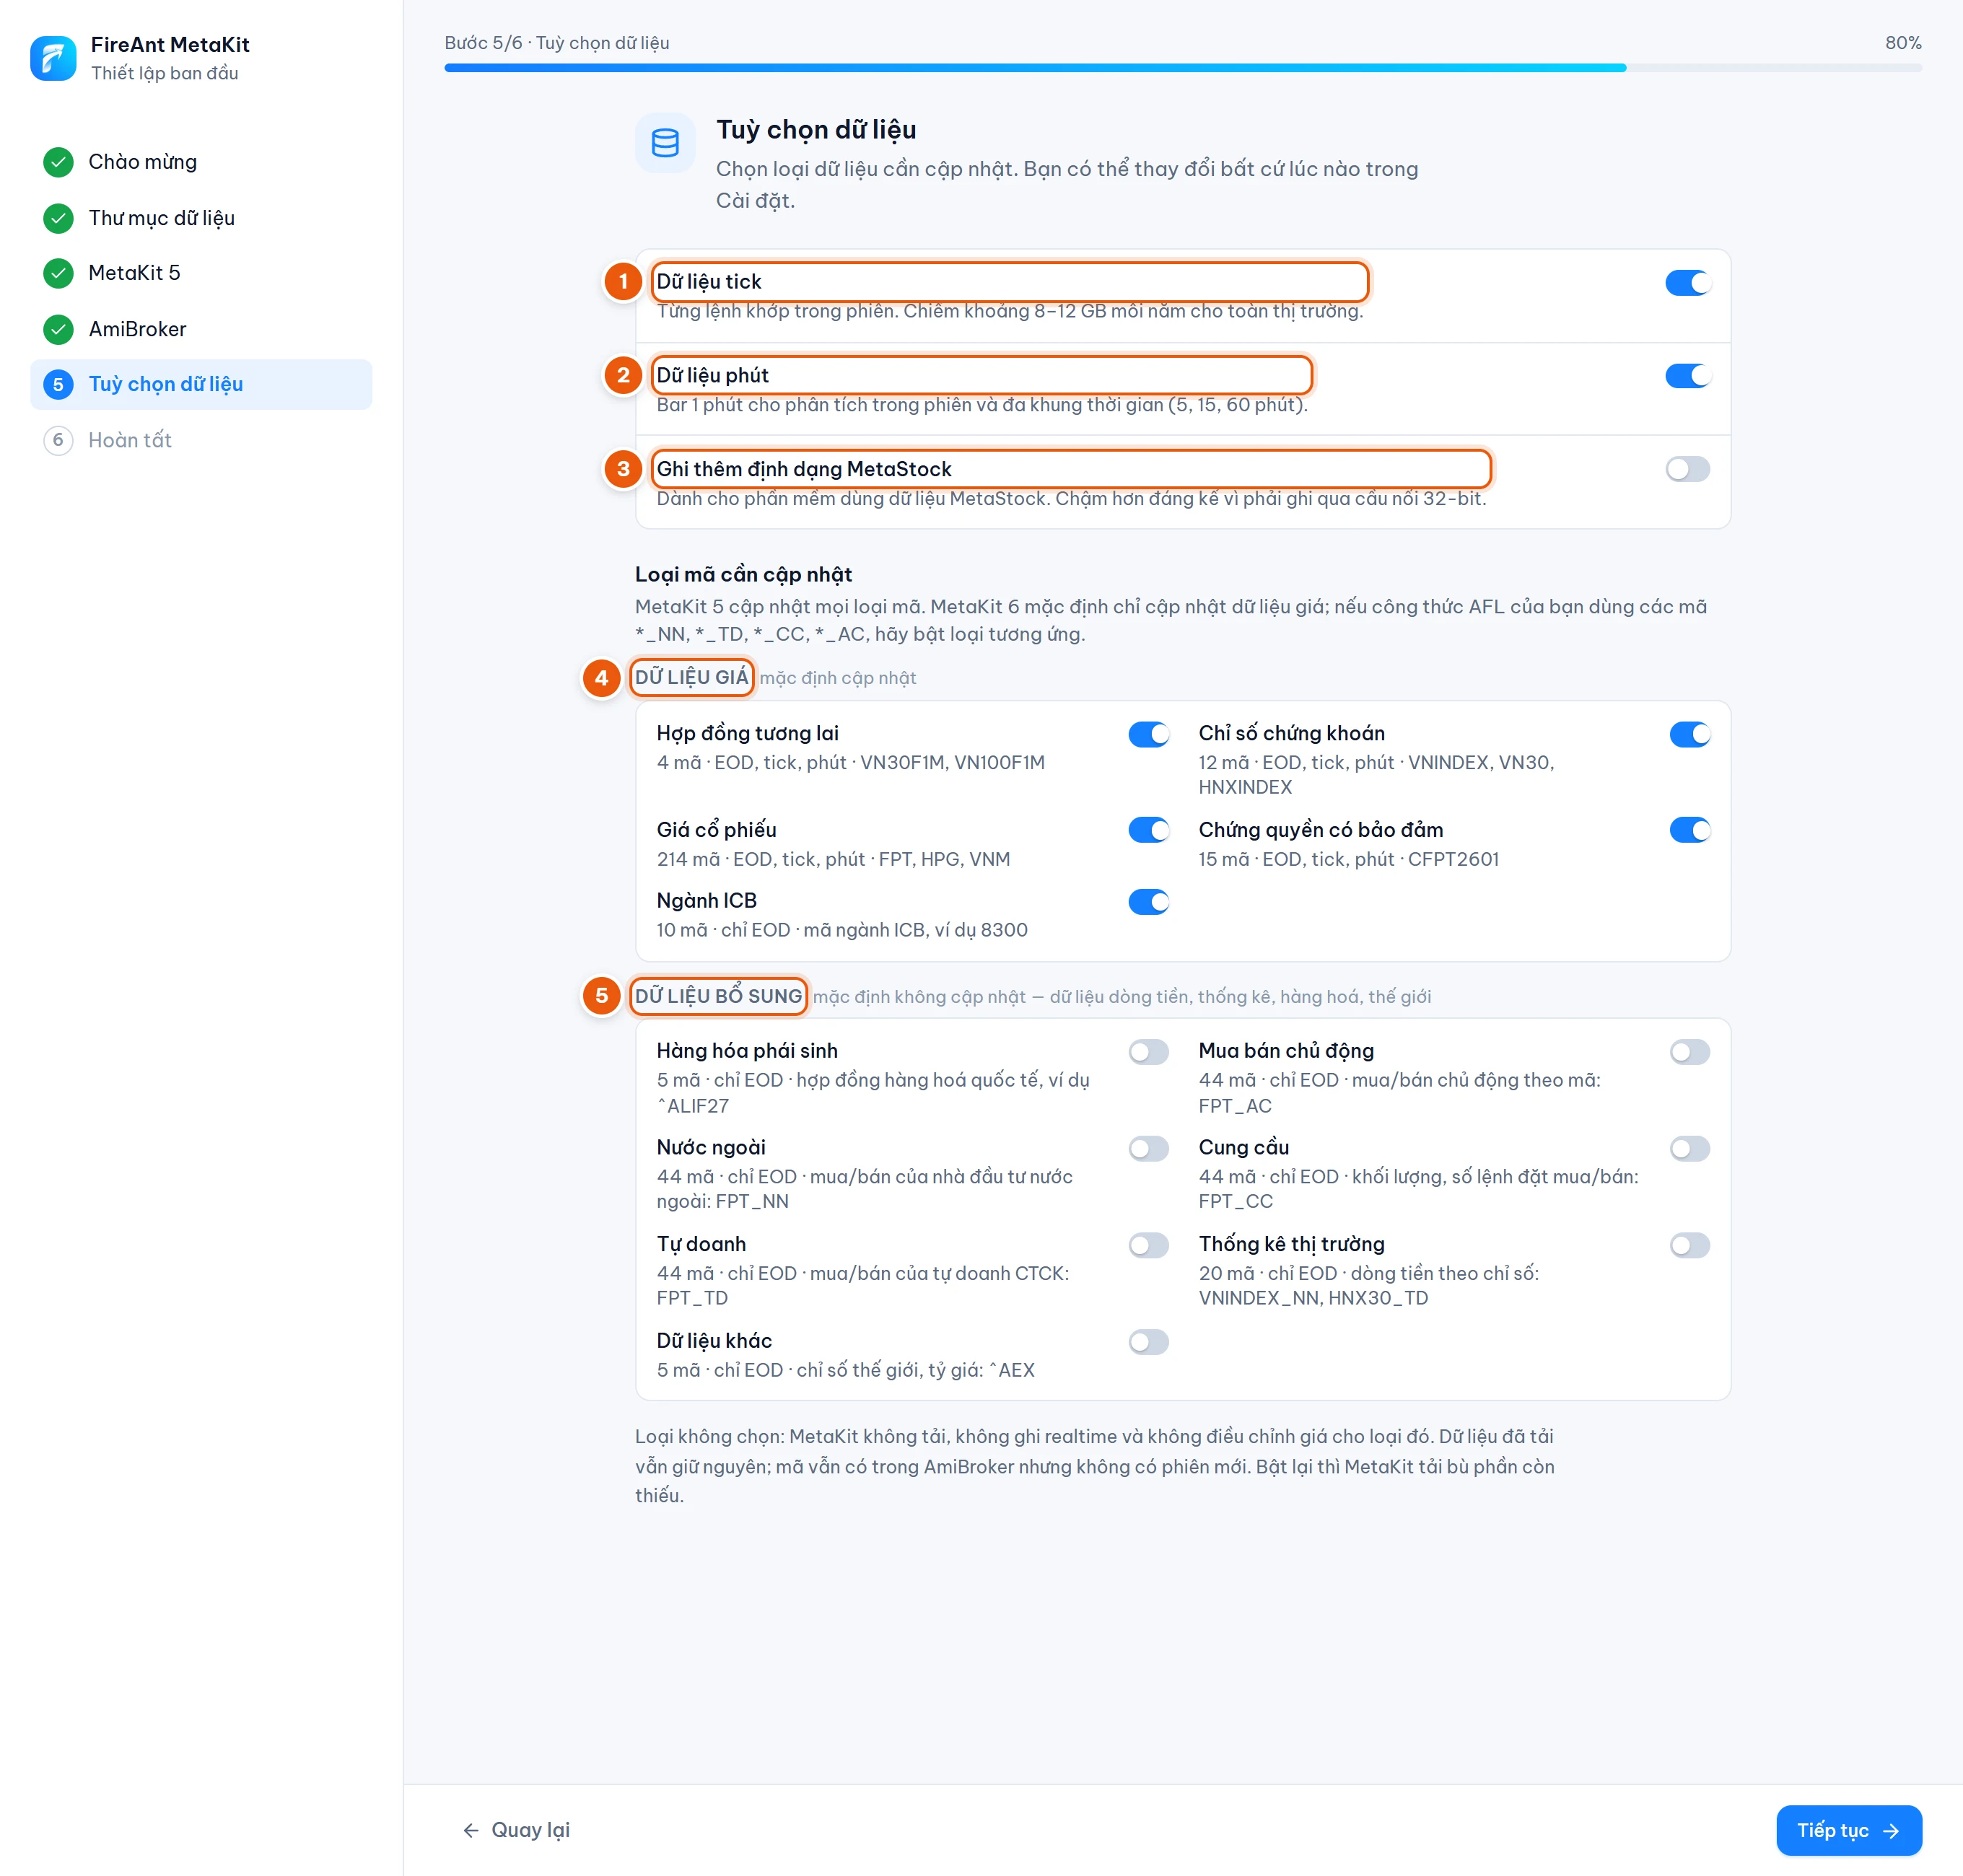Image resolution: width=1963 pixels, height=1876 pixels.
Task: Switch off Ngành ICB data
Action: tap(1148, 902)
